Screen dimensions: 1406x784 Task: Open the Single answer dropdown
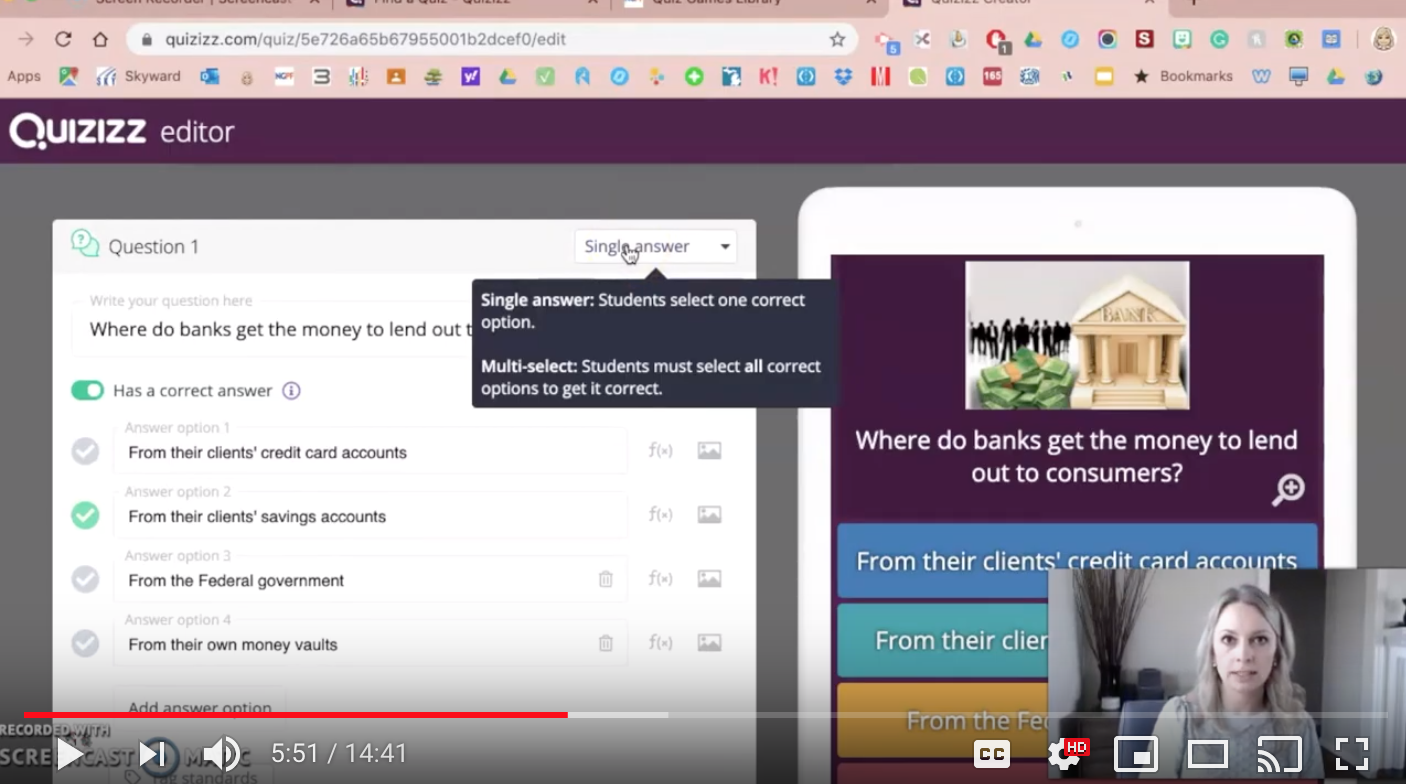(656, 246)
